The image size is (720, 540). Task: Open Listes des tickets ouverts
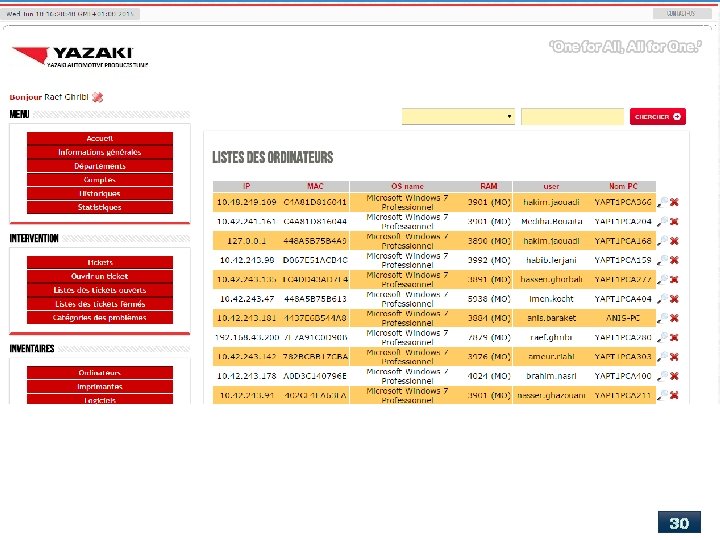coord(100,290)
